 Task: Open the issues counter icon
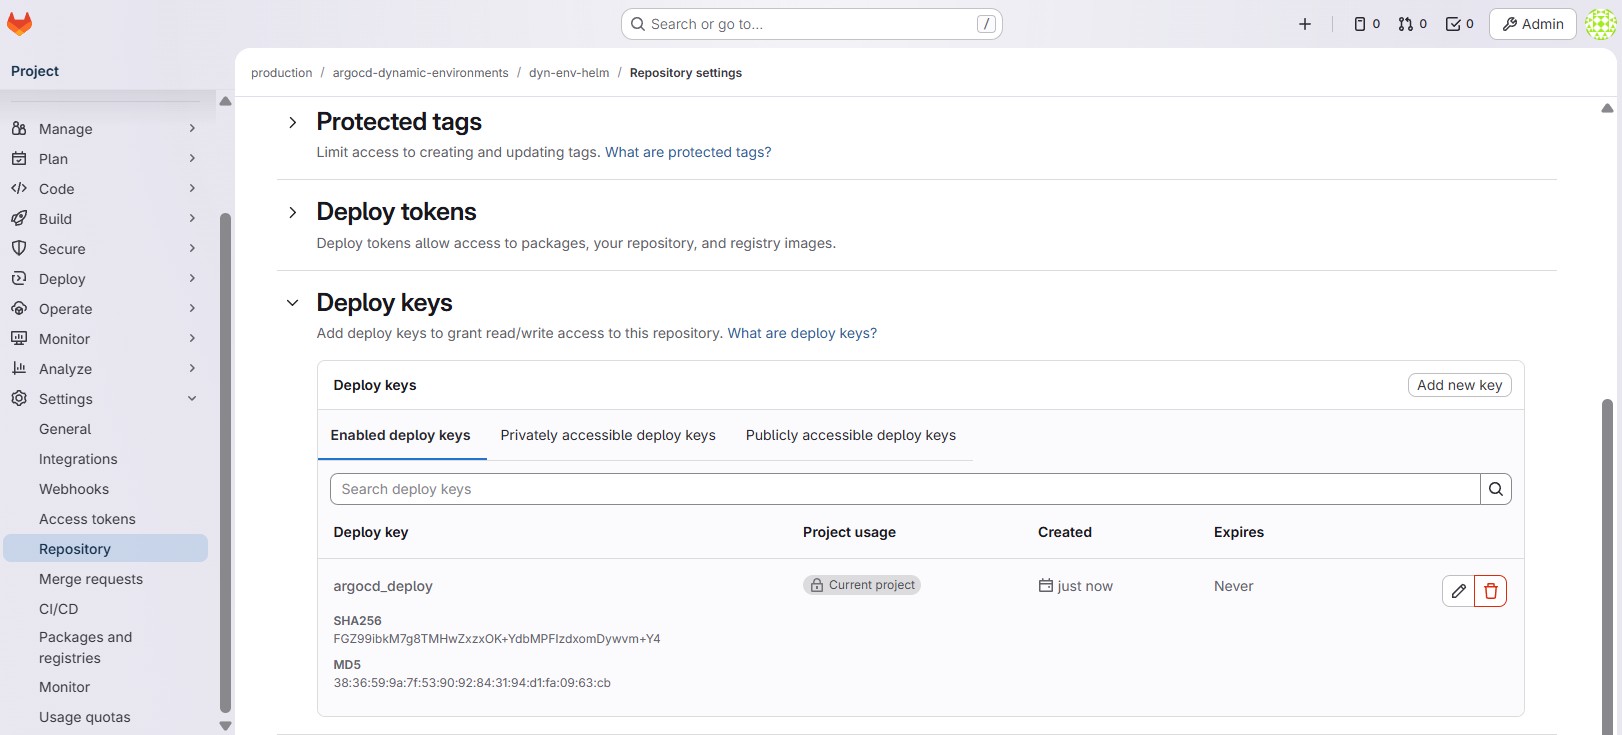coord(1366,24)
